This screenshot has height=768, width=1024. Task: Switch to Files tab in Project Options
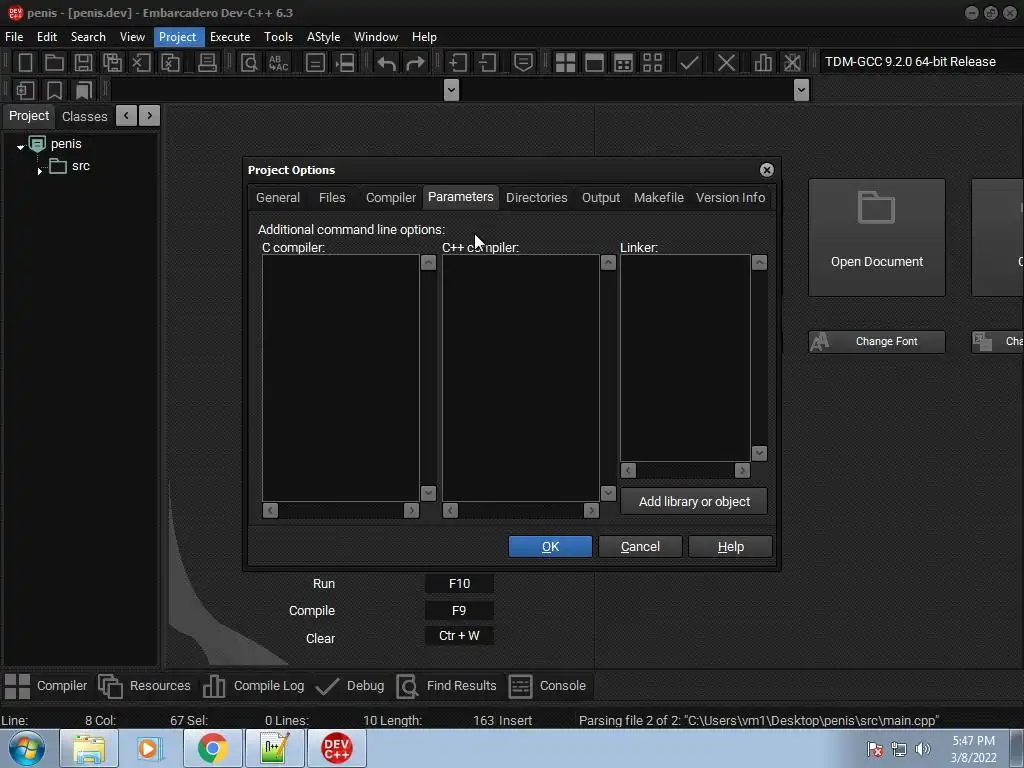pyautogui.click(x=332, y=197)
